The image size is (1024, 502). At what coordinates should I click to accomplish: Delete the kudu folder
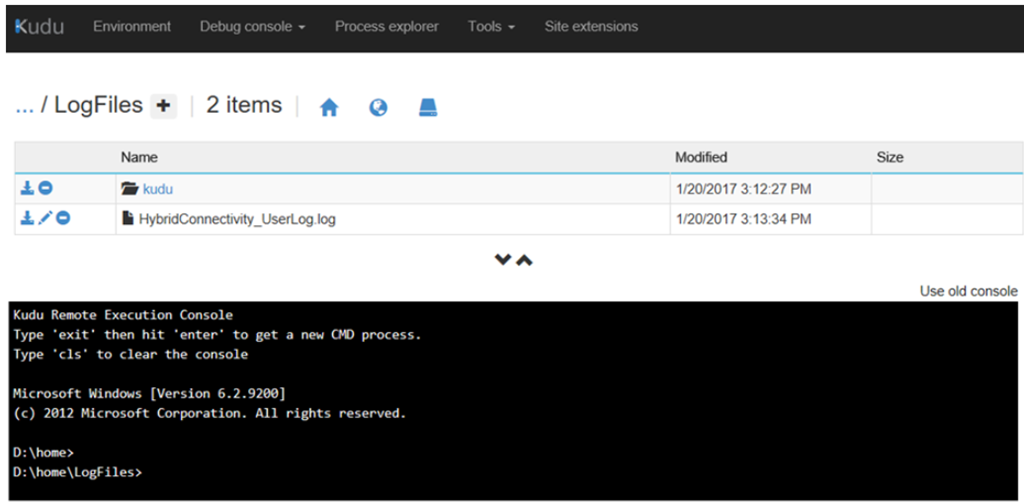point(45,188)
